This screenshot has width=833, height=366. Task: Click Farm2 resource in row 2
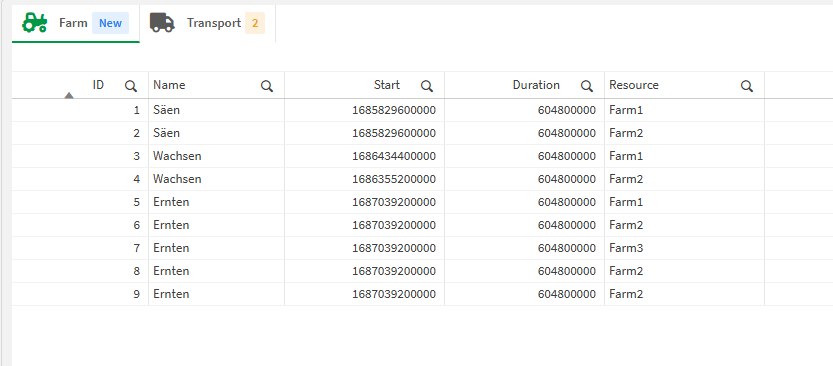(x=626, y=133)
